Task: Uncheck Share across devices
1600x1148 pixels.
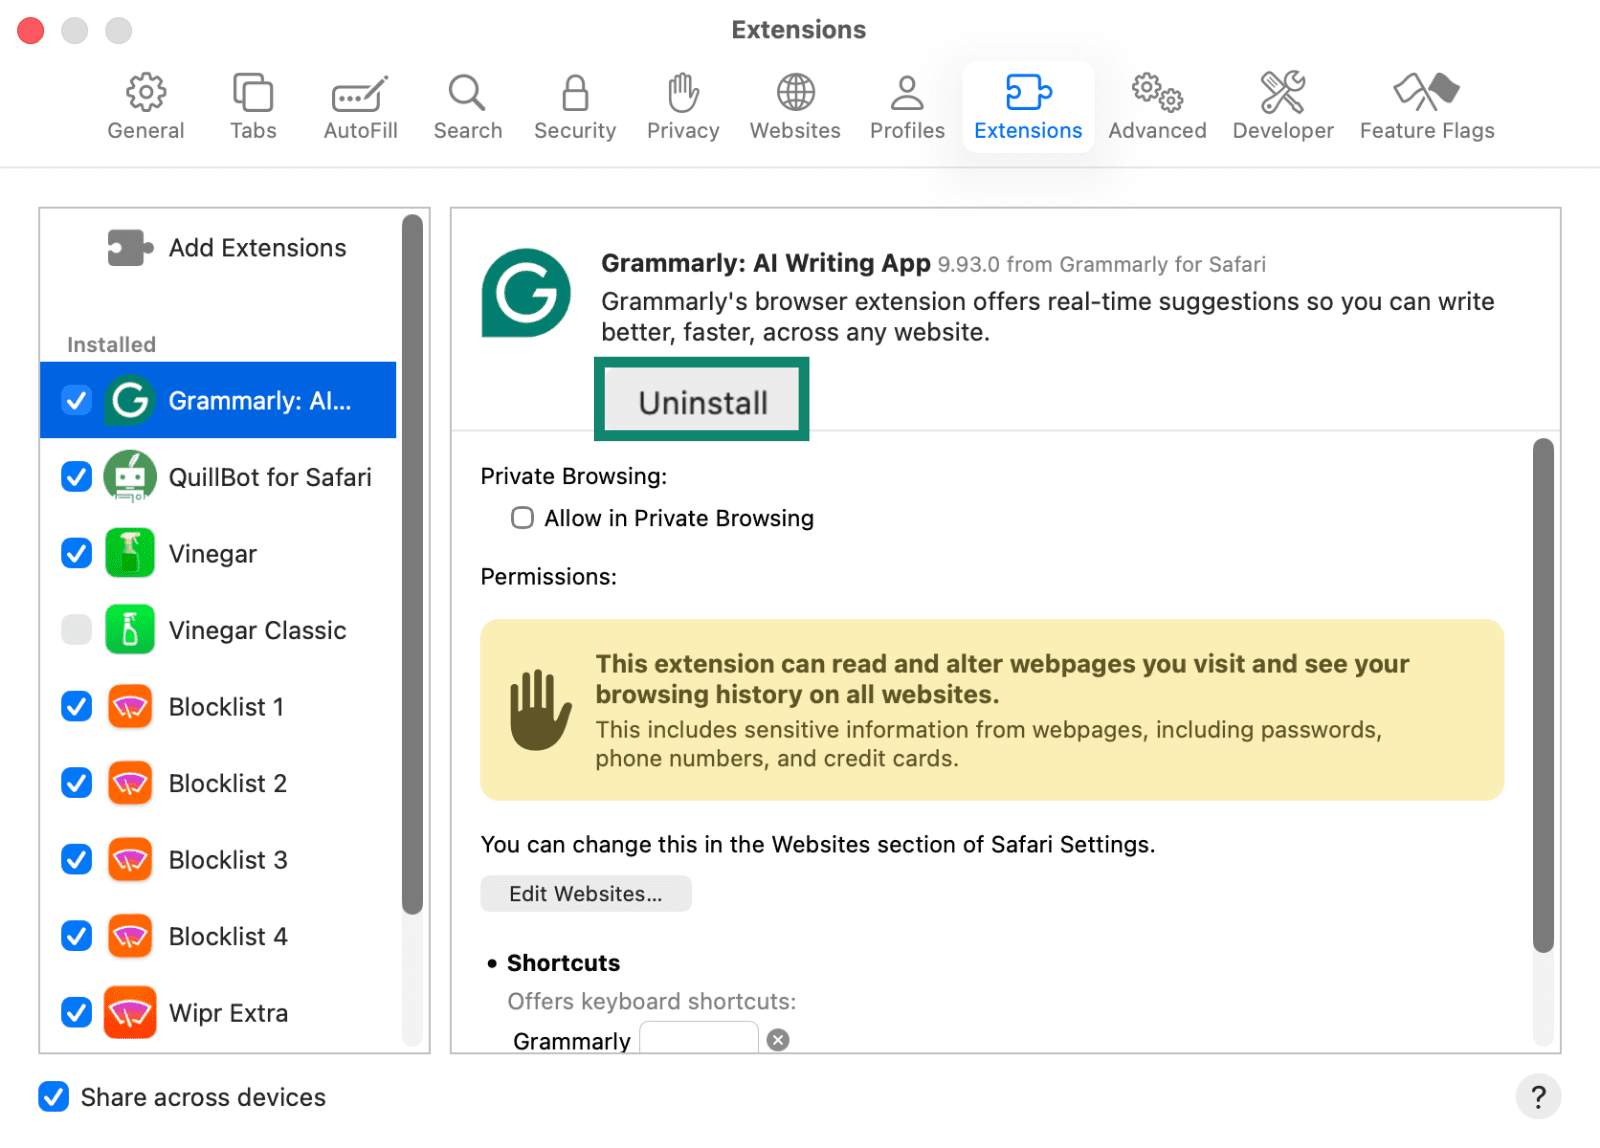Action: [x=53, y=1097]
